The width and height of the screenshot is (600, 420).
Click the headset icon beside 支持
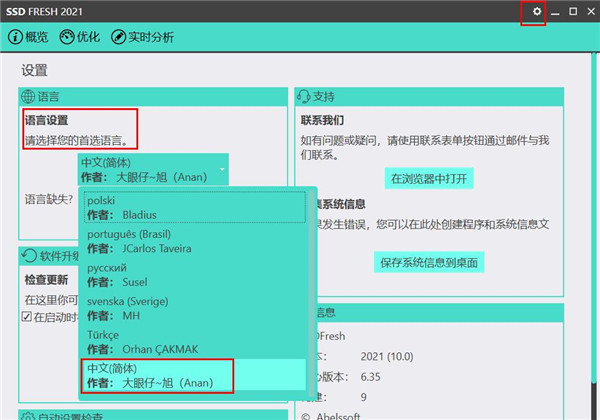click(x=303, y=97)
